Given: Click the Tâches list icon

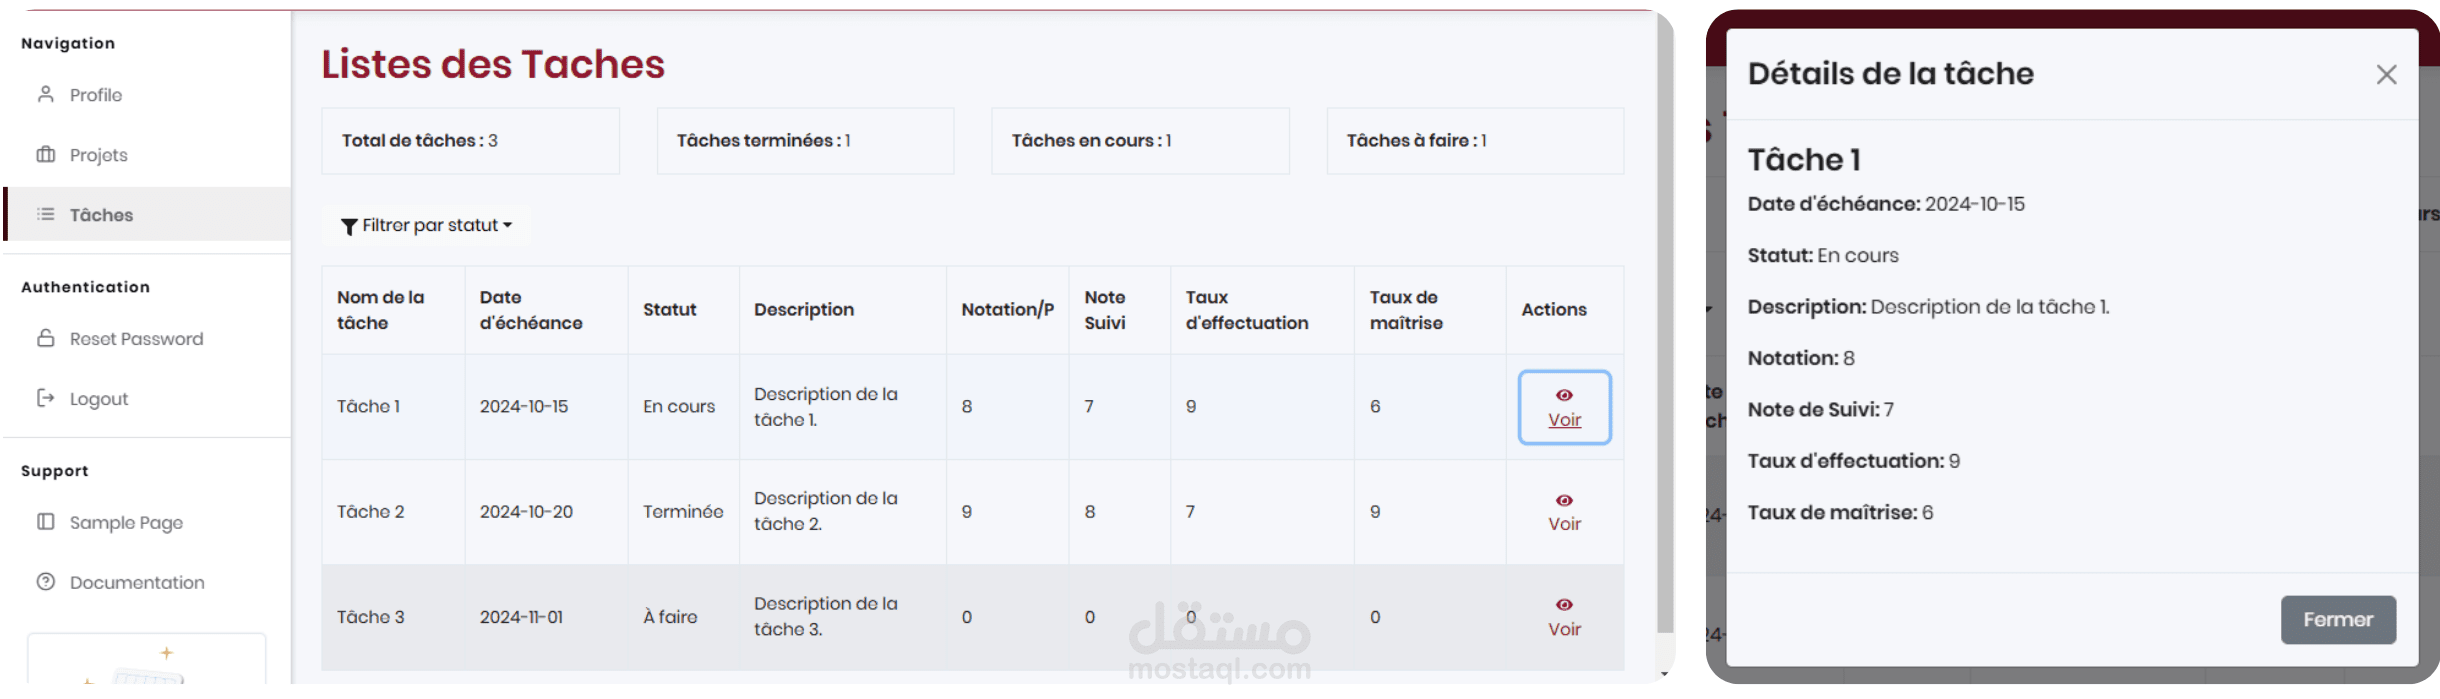Looking at the screenshot, I should click(46, 214).
